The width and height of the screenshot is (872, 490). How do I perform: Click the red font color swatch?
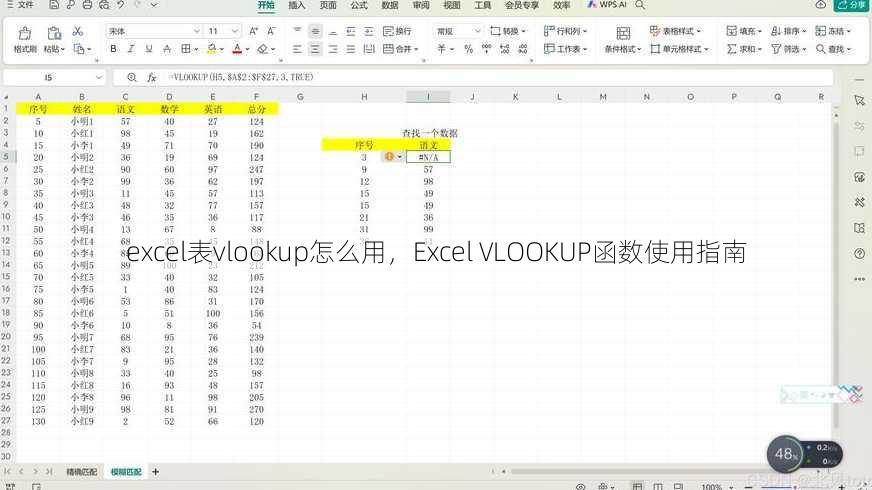[237, 49]
